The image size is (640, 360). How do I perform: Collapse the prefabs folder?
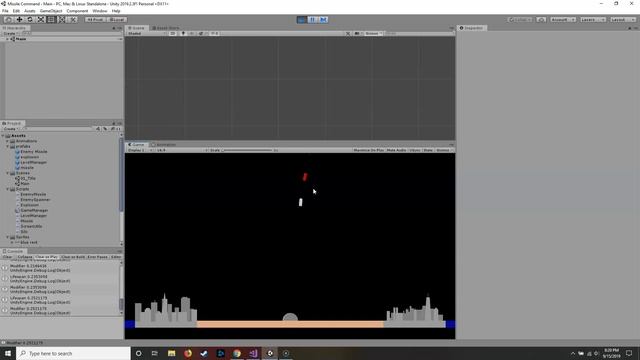tap(7, 146)
